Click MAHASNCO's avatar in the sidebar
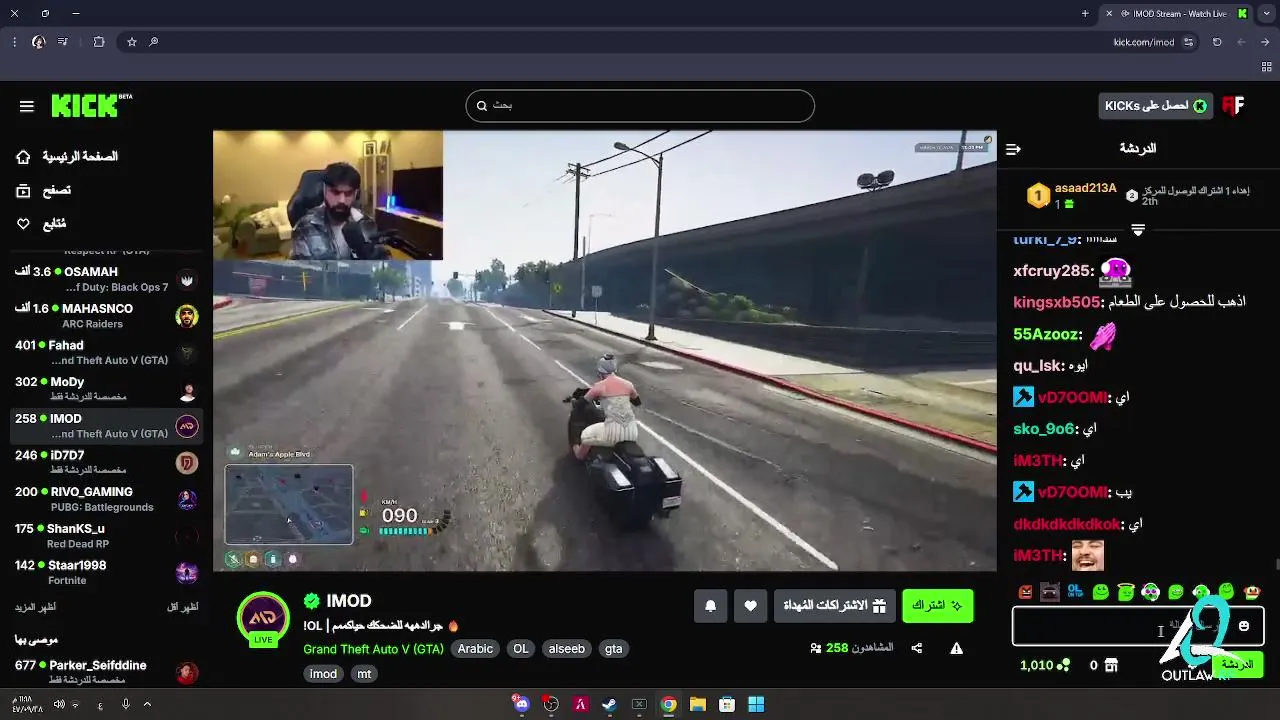The width and height of the screenshot is (1280, 720). tap(187, 317)
